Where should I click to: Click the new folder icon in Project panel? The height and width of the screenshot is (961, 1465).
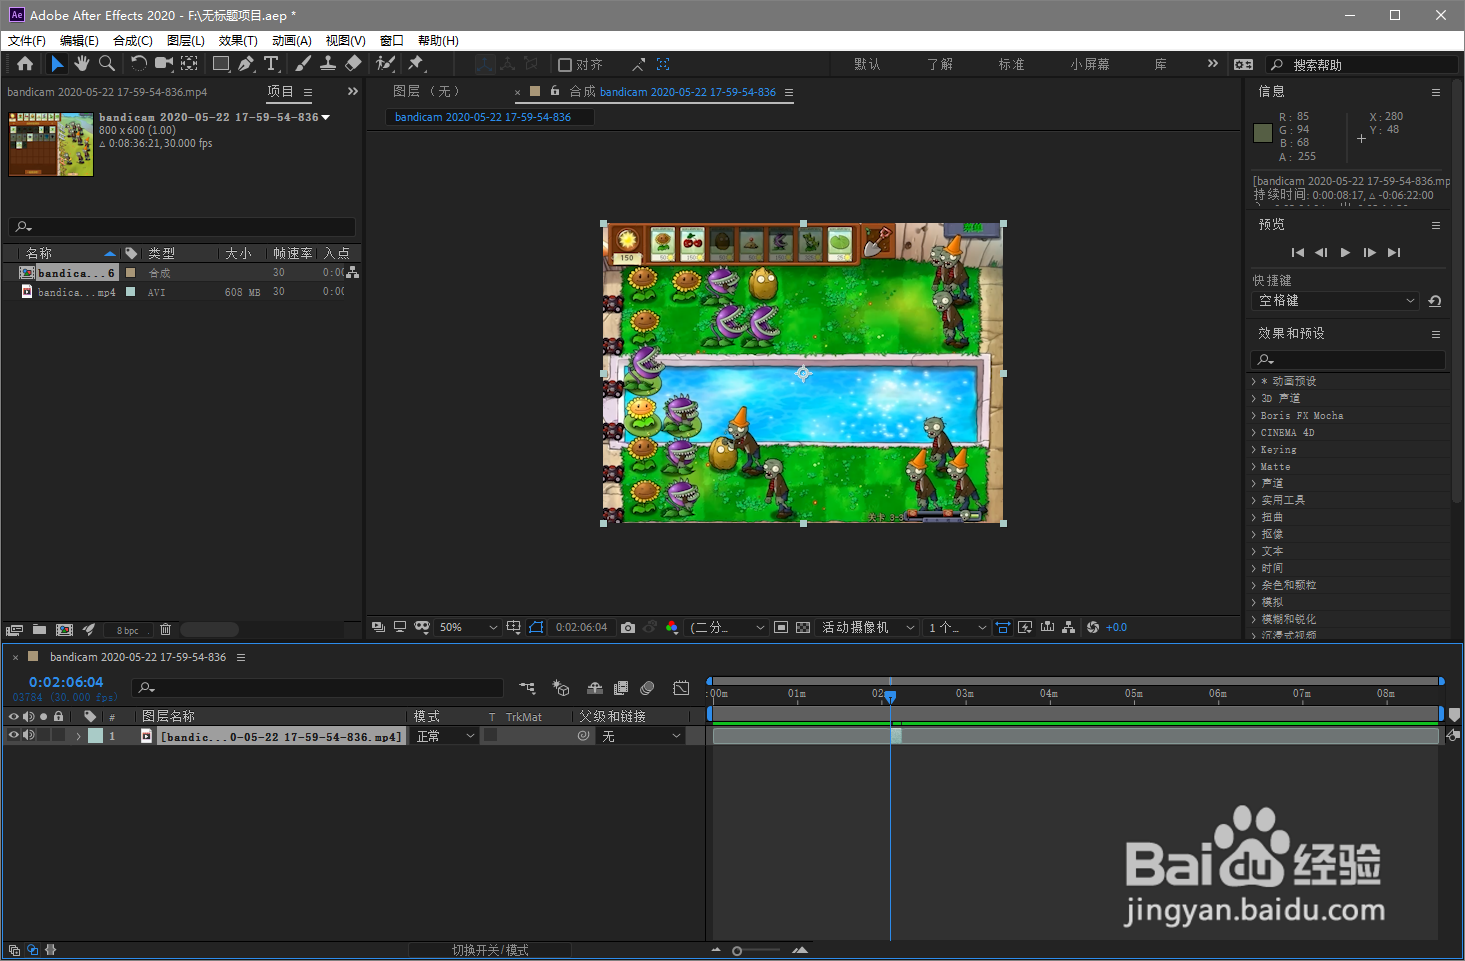[39, 630]
